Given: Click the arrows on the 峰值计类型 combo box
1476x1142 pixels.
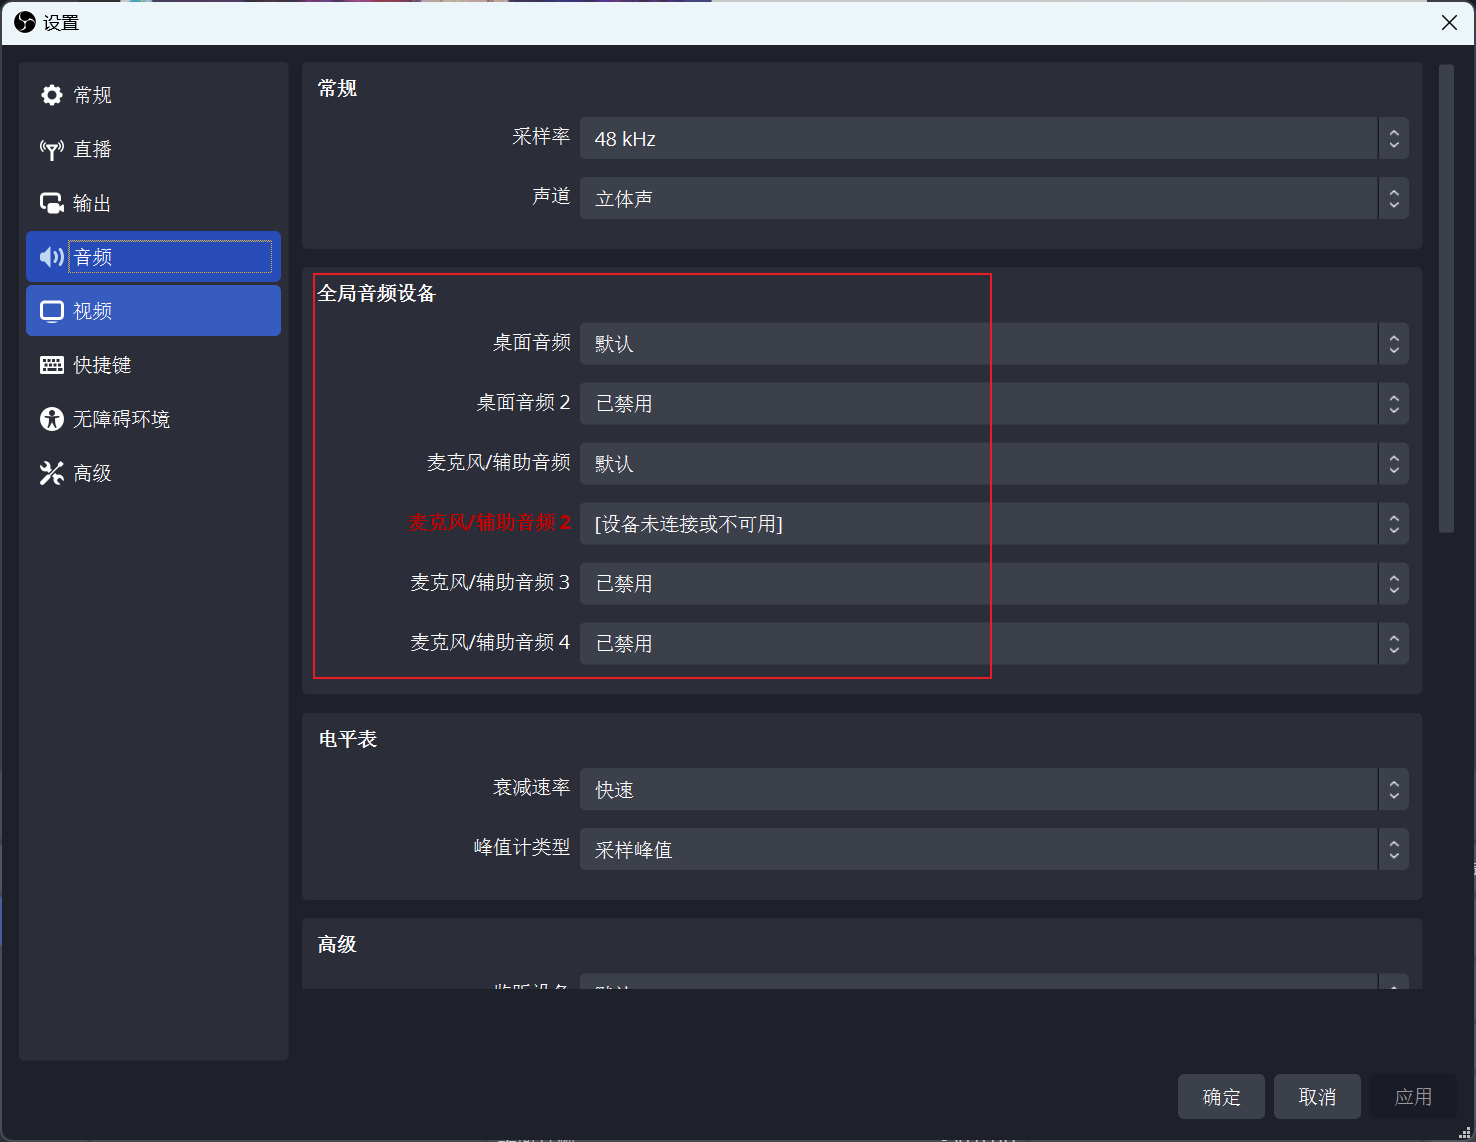Looking at the screenshot, I should pyautogui.click(x=1394, y=849).
